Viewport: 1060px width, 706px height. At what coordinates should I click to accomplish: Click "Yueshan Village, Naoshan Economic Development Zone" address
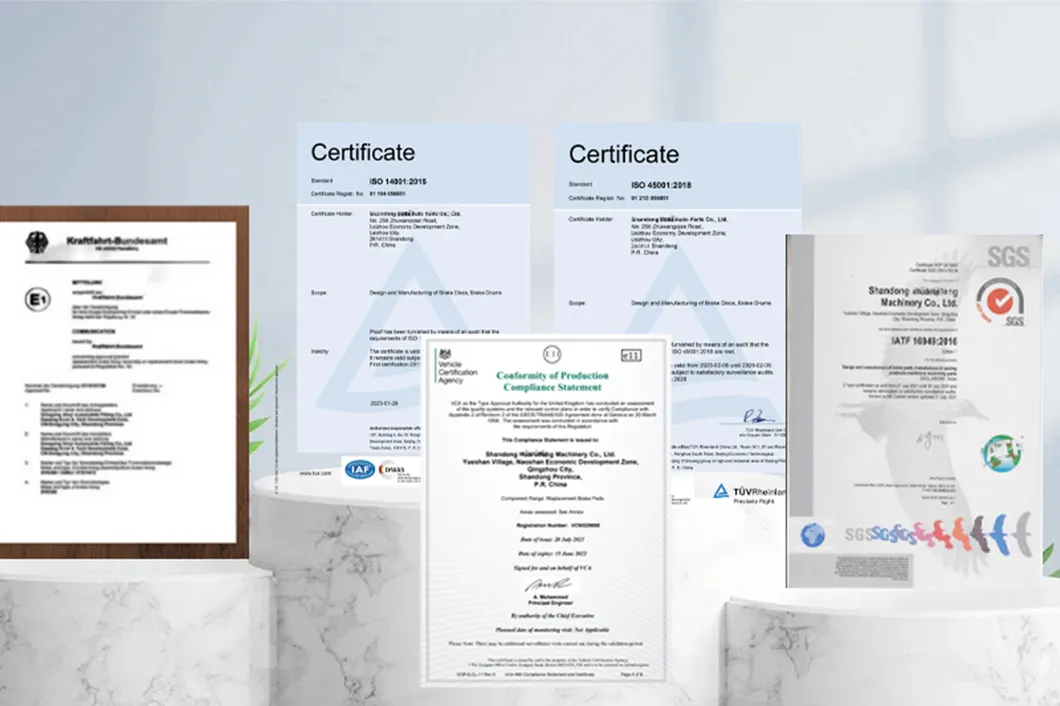(551, 462)
